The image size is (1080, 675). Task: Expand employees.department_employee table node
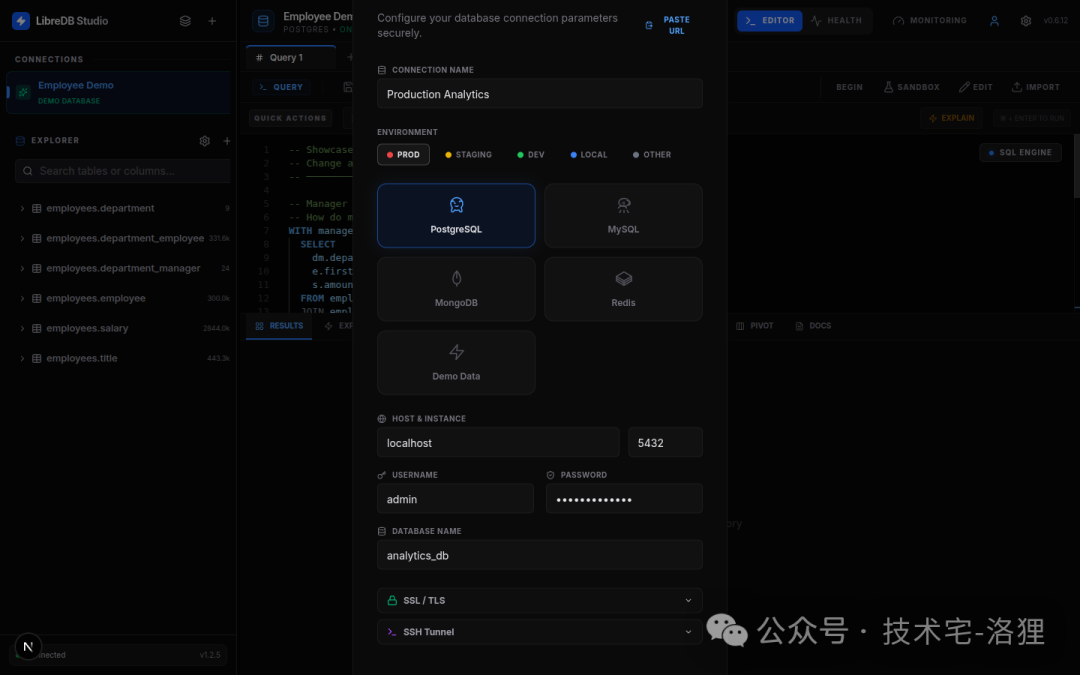coord(22,238)
